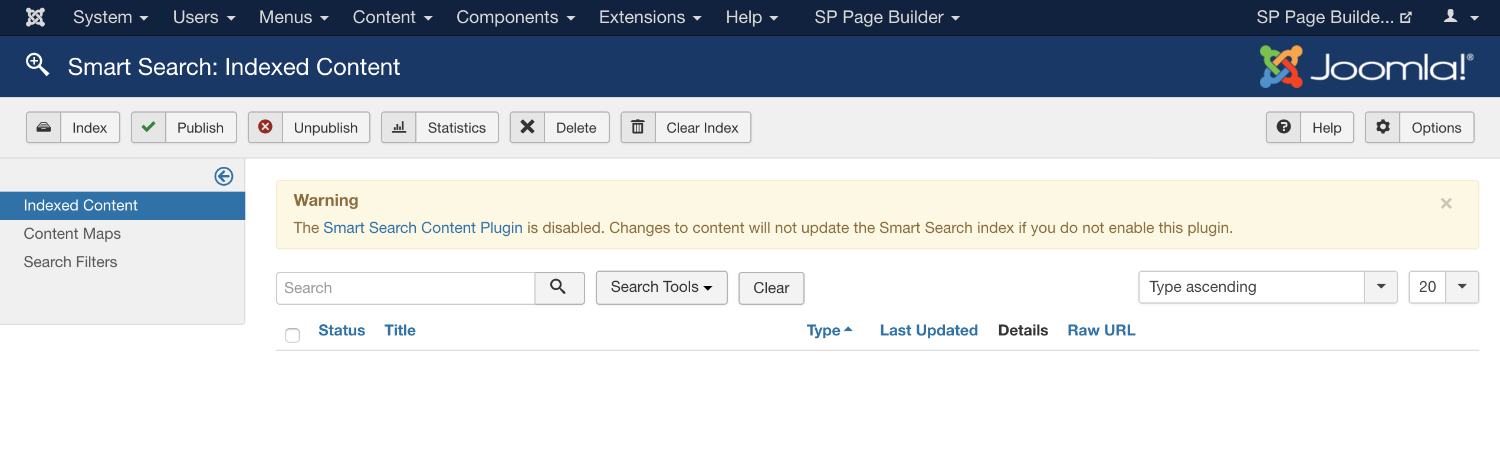Click the Clear Index trash icon
This screenshot has width=1500, height=474.
(x=638, y=128)
